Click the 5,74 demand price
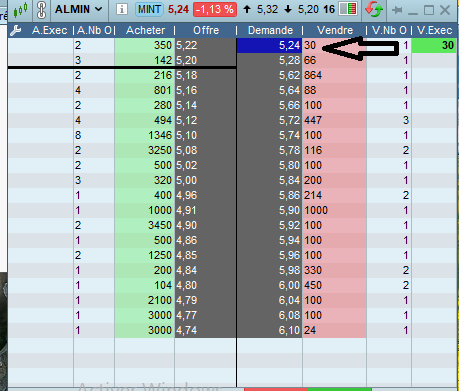The width and height of the screenshot is (459, 391). [x=290, y=135]
